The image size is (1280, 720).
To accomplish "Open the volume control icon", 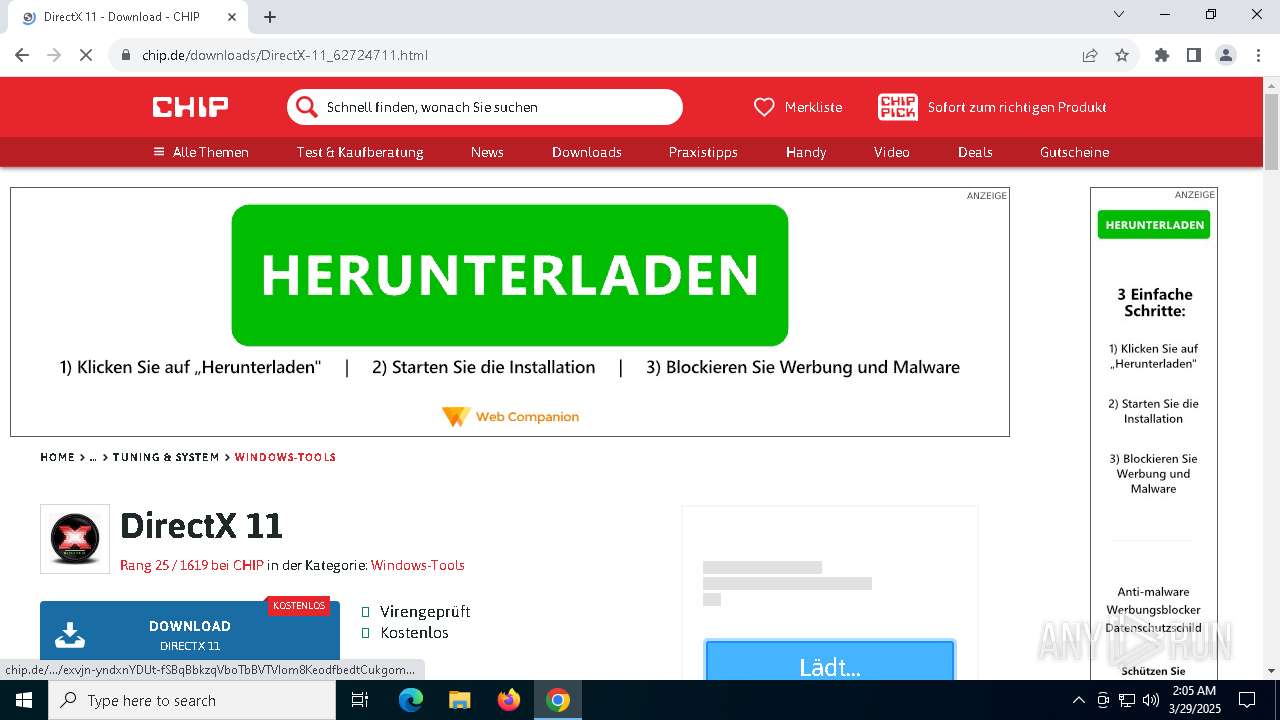I will 1151,700.
